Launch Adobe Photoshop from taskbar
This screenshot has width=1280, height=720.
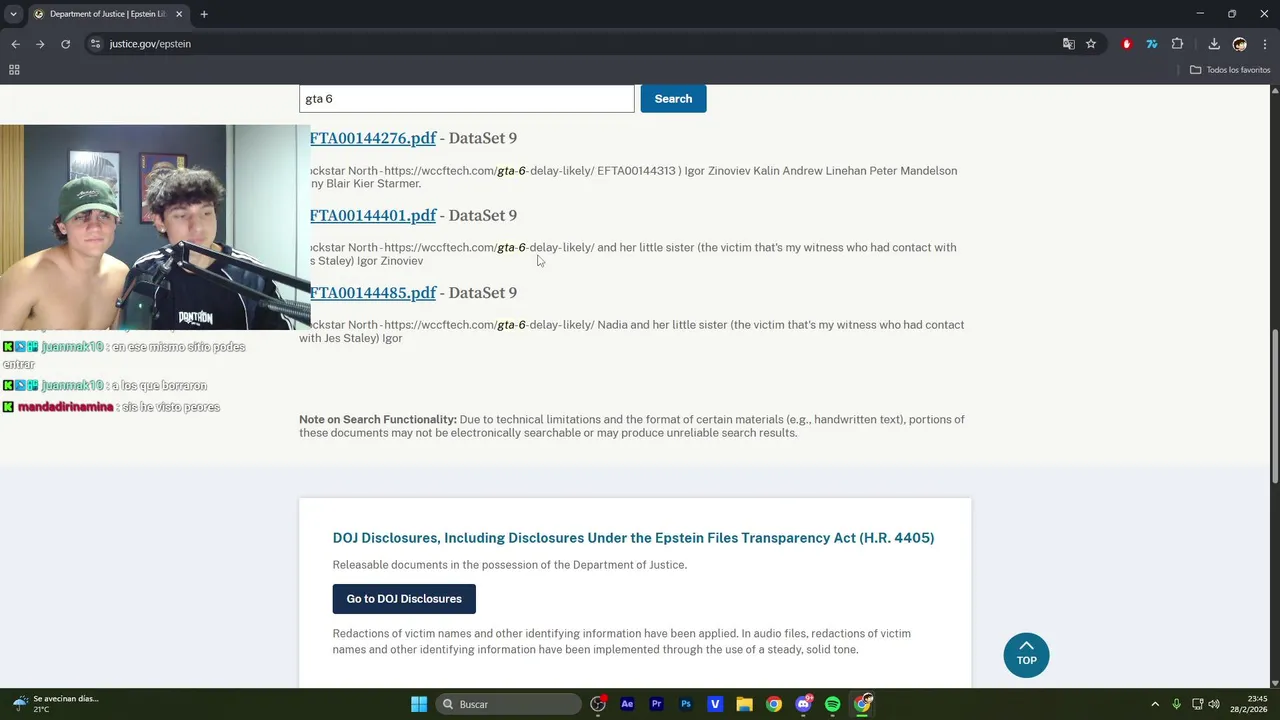(x=686, y=704)
